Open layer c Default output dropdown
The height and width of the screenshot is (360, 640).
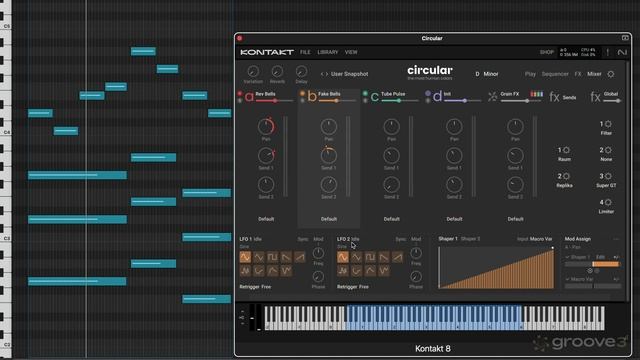click(x=391, y=219)
